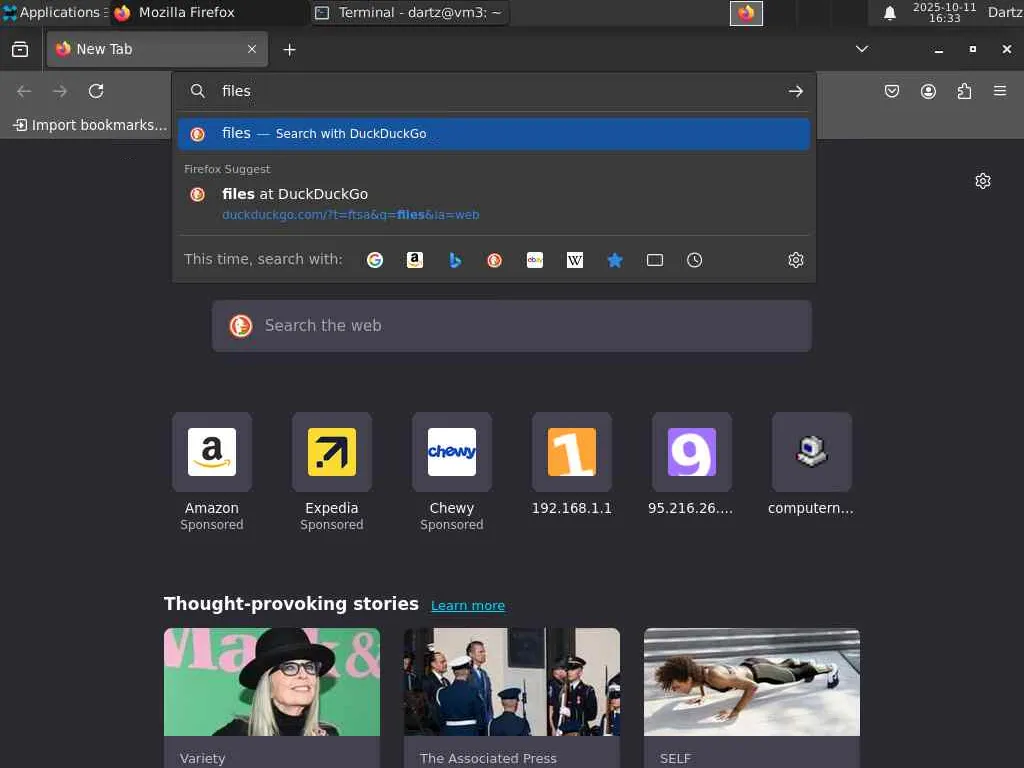This screenshot has height=768, width=1024.
Task: Expand the List all tabs chevron
Action: click(x=862, y=49)
